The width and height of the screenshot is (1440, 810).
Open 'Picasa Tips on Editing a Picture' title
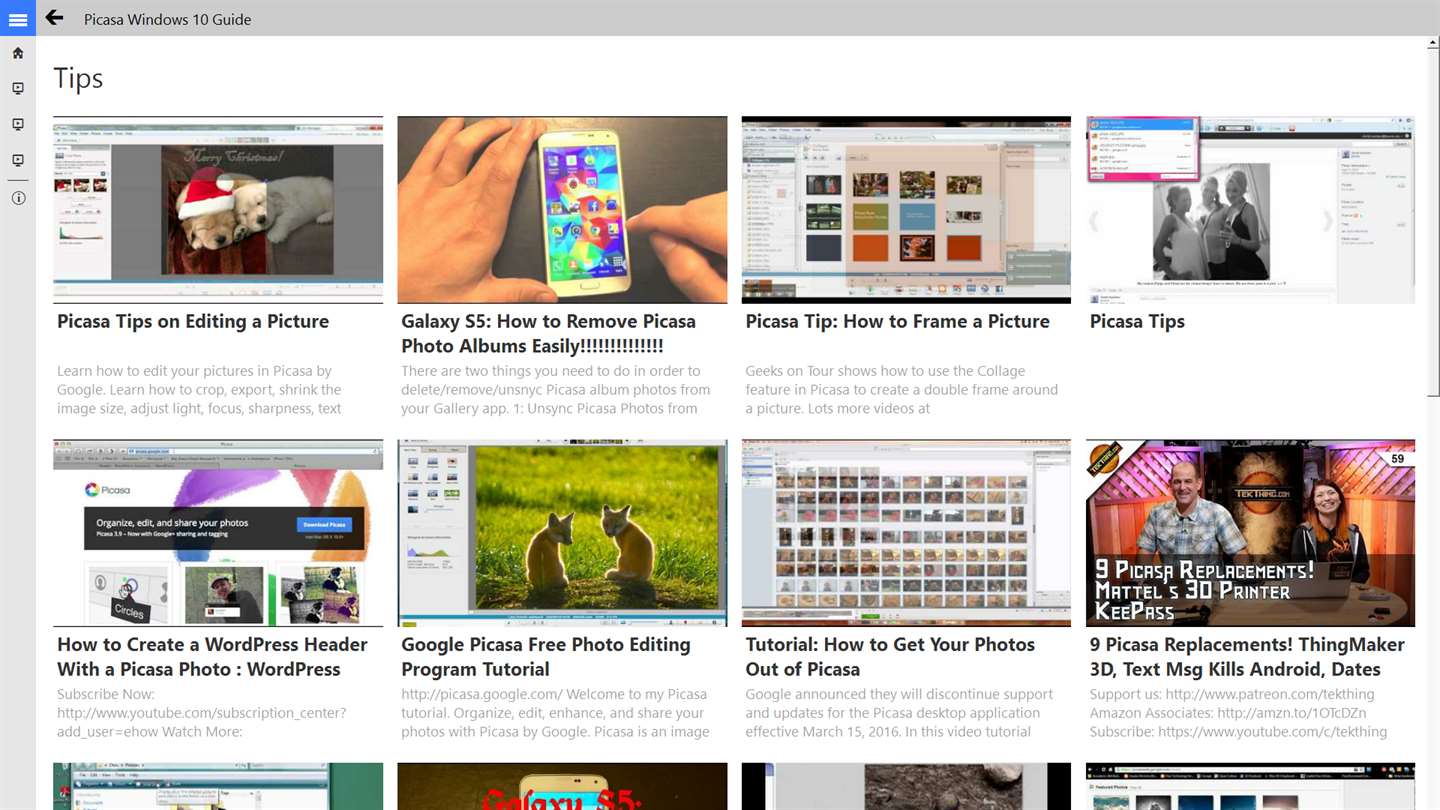pyautogui.click(x=193, y=321)
